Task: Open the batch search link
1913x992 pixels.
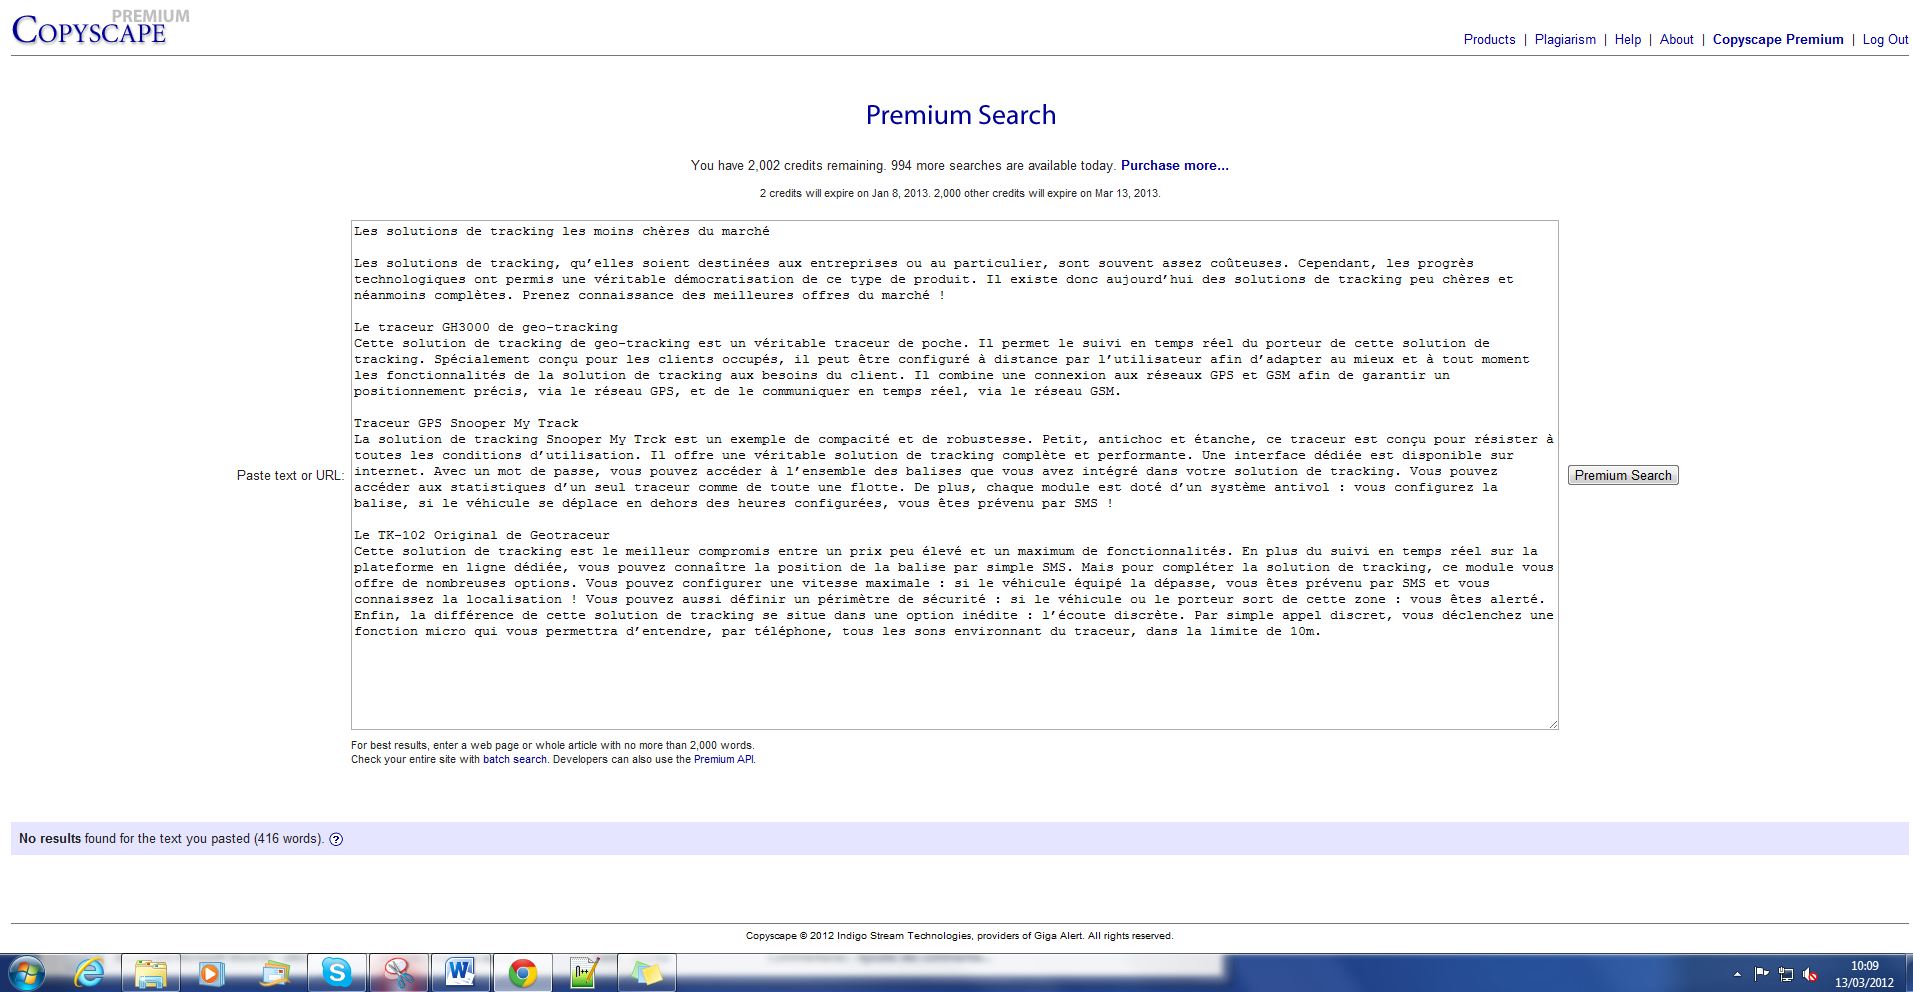Action: point(514,760)
